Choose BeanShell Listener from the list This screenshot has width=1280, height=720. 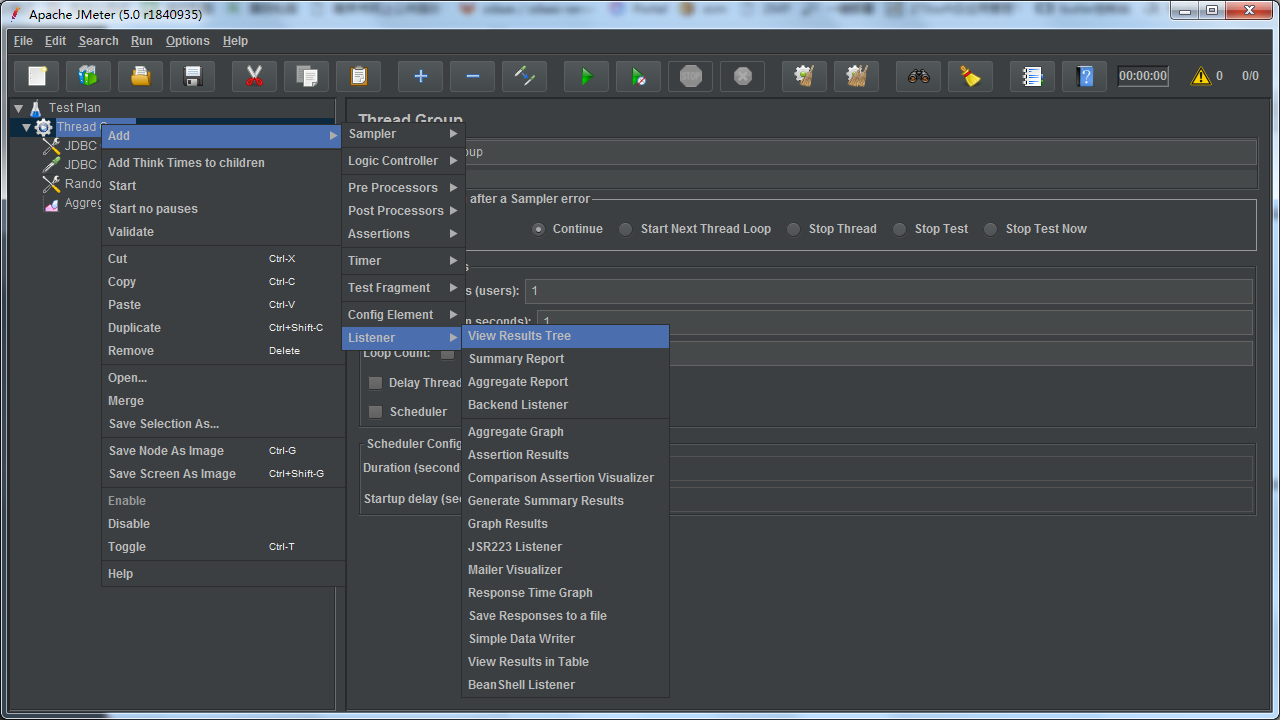pyautogui.click(x=565, y=685)
